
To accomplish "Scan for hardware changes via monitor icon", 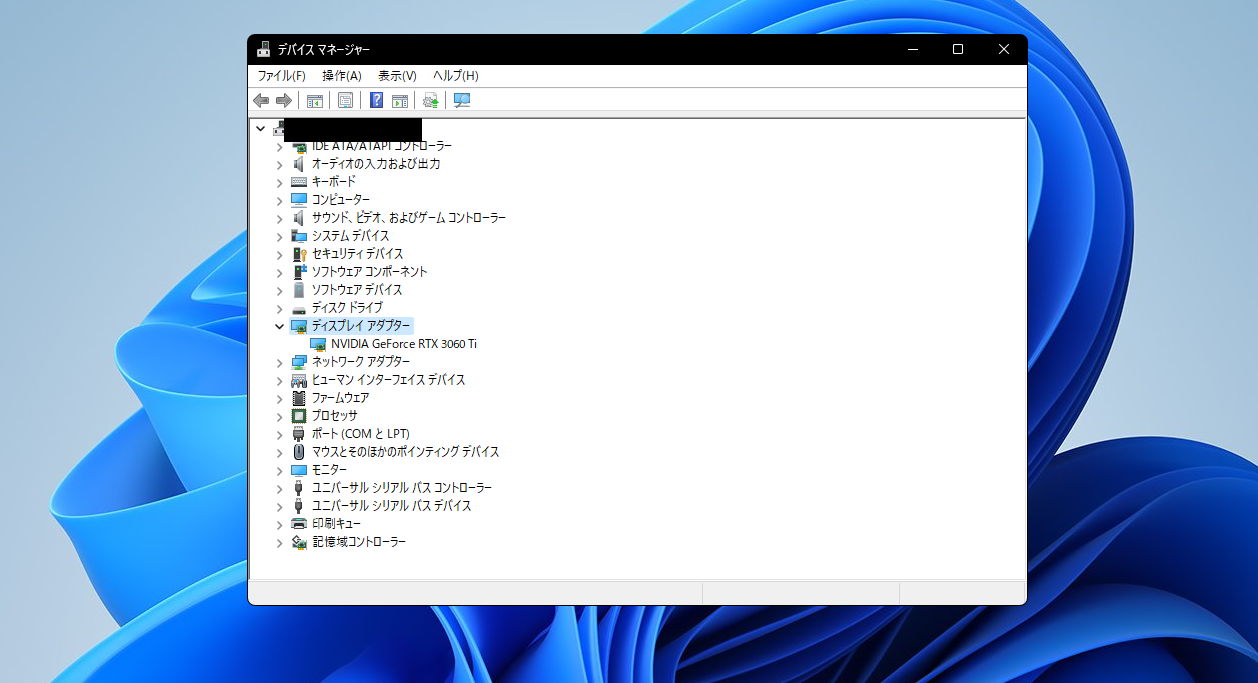I will 462,100.
